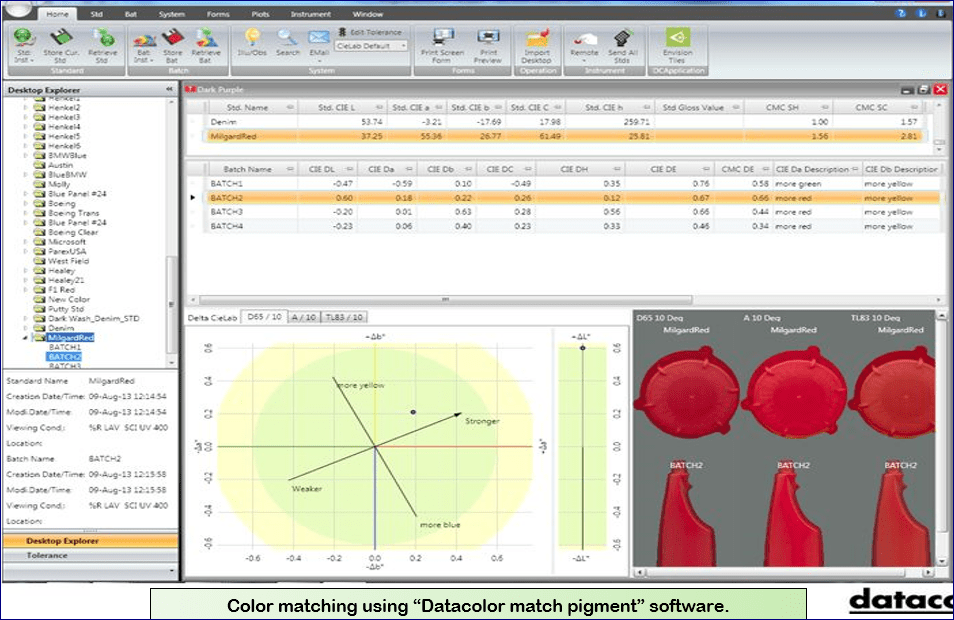Screen dimensions: 954x620
Task: Open the Window ribbon tab
Action: pyautogui.click(x=367, y=13)
